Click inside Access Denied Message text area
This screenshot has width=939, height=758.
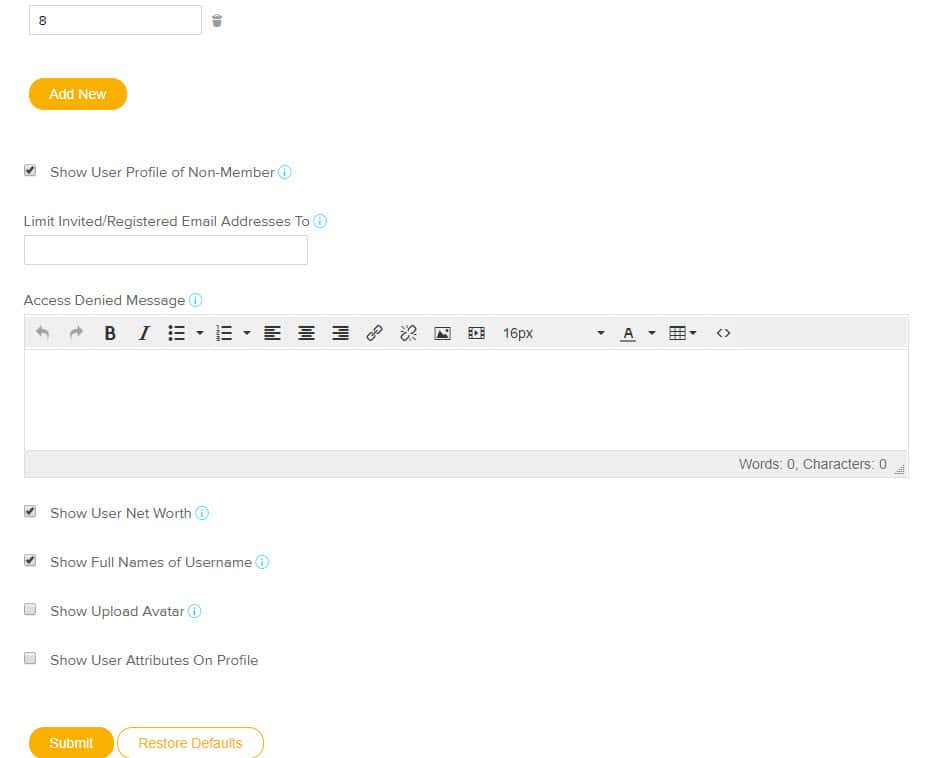[467, 400]
